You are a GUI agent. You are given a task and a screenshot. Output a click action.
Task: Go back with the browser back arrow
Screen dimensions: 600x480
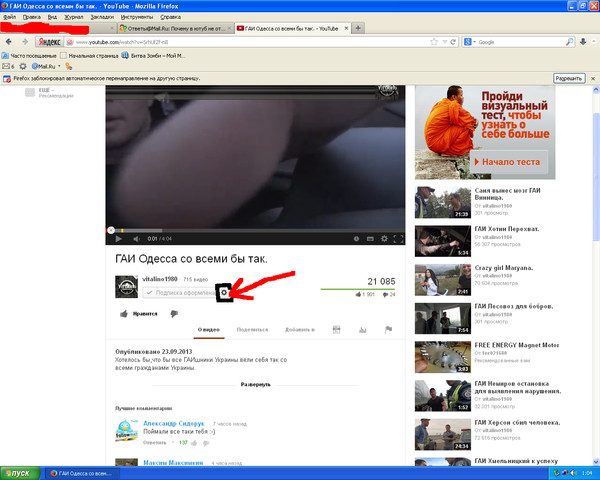9,42
